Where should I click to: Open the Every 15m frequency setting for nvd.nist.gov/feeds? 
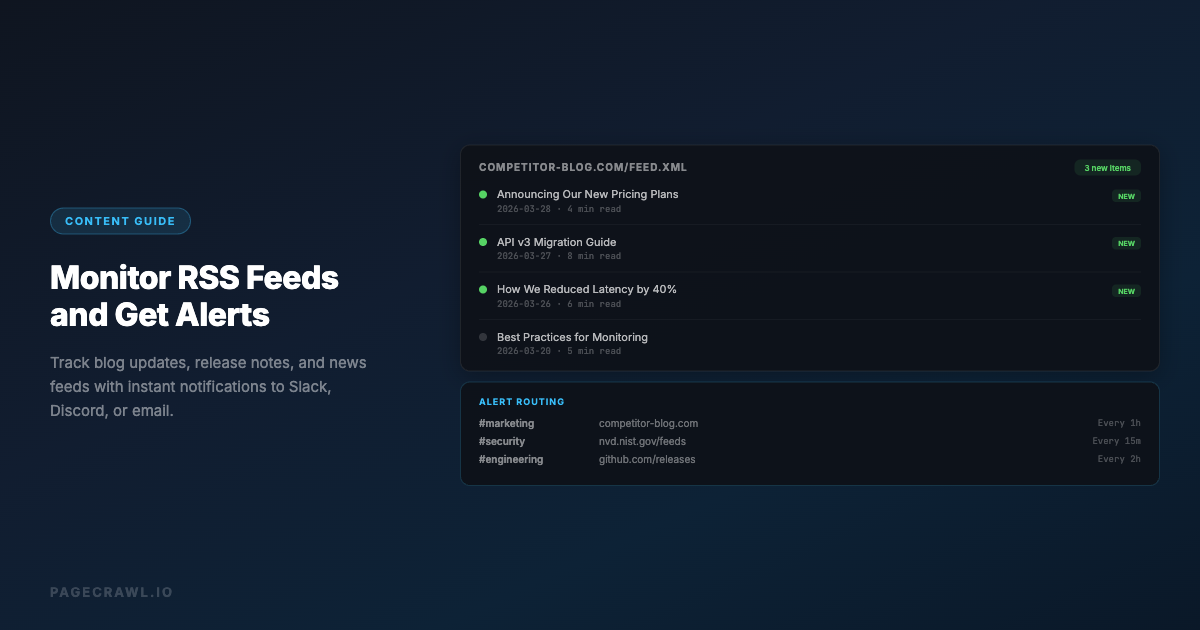1116,440
